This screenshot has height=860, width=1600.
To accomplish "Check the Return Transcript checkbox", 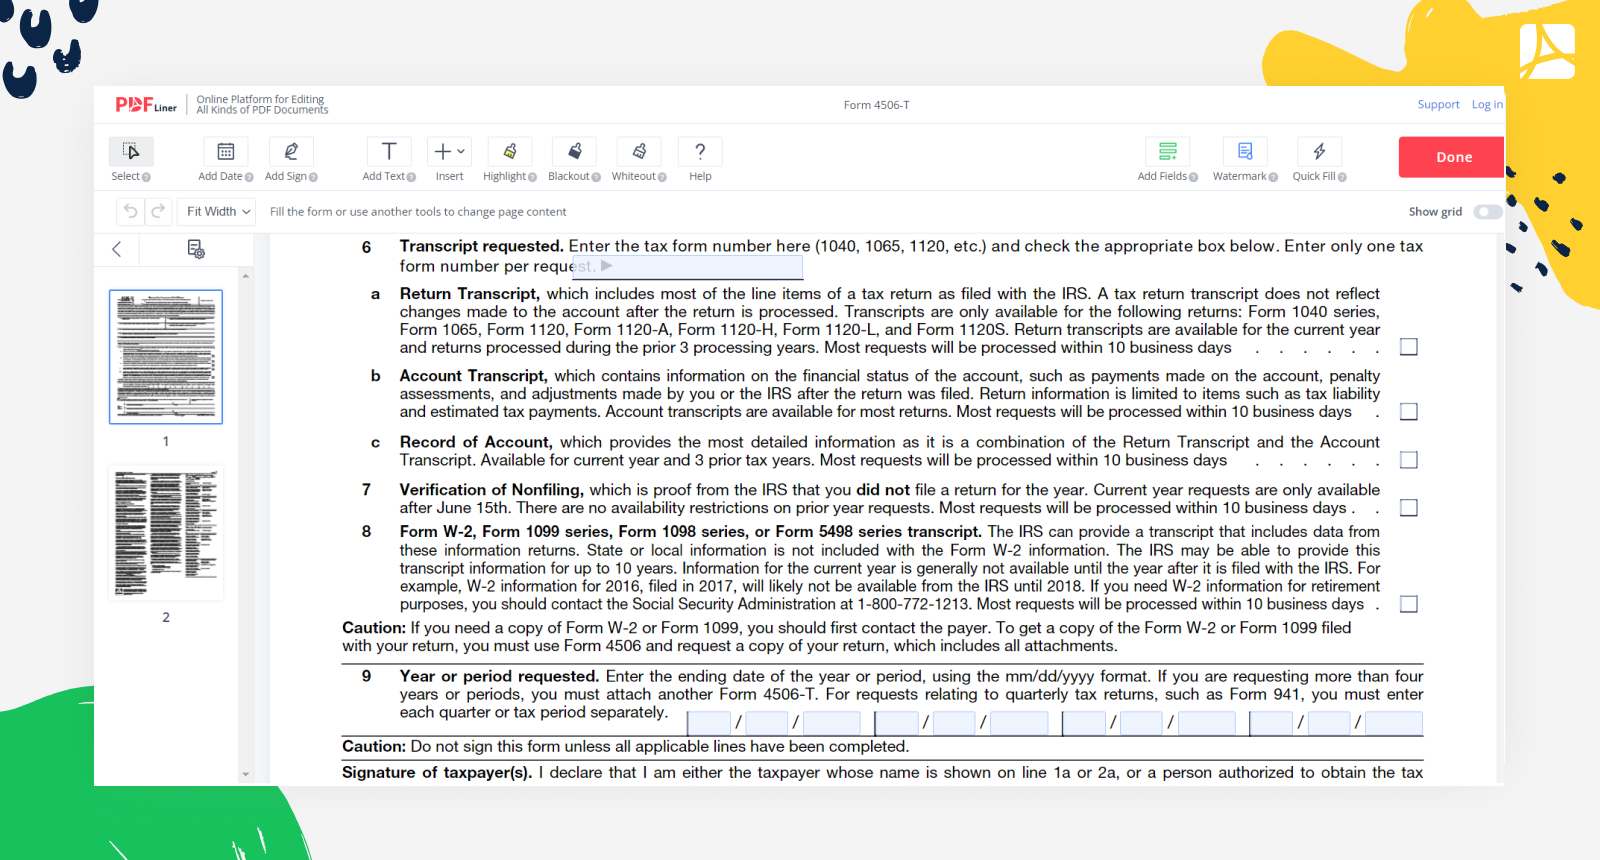I will [x=1409, y=347].
